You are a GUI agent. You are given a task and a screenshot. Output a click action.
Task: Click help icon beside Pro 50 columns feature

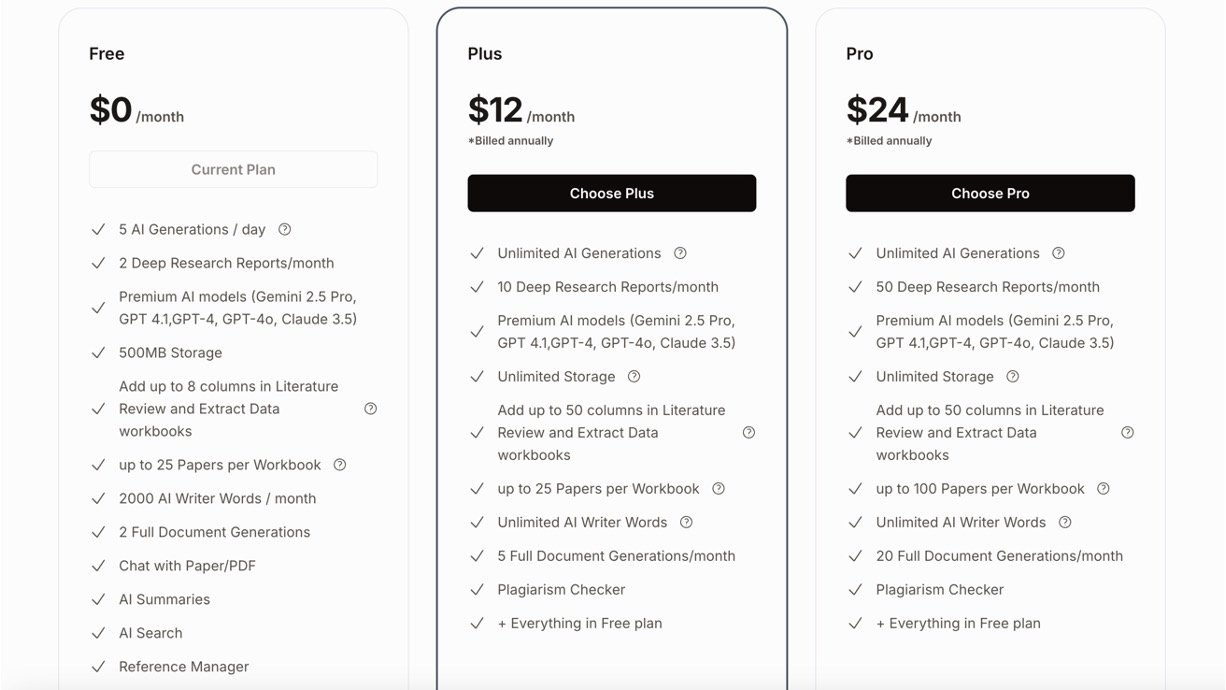1128,433
